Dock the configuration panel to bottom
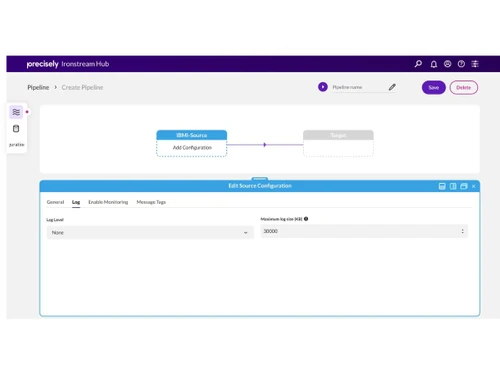 pos(442,186)
